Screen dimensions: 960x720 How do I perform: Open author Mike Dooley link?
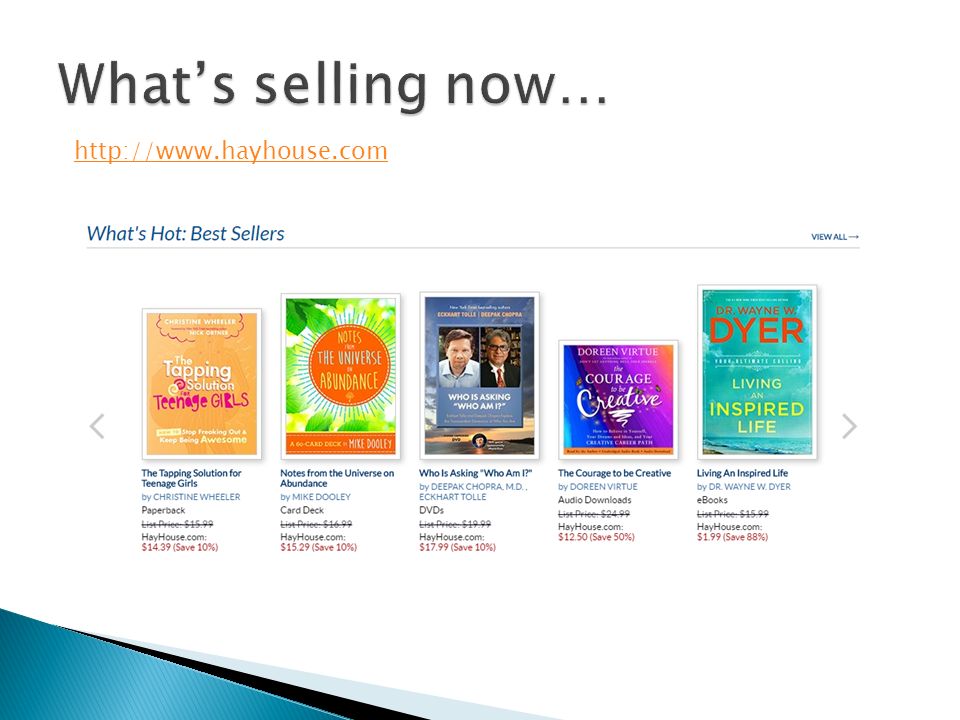click(x=321, y=497)
